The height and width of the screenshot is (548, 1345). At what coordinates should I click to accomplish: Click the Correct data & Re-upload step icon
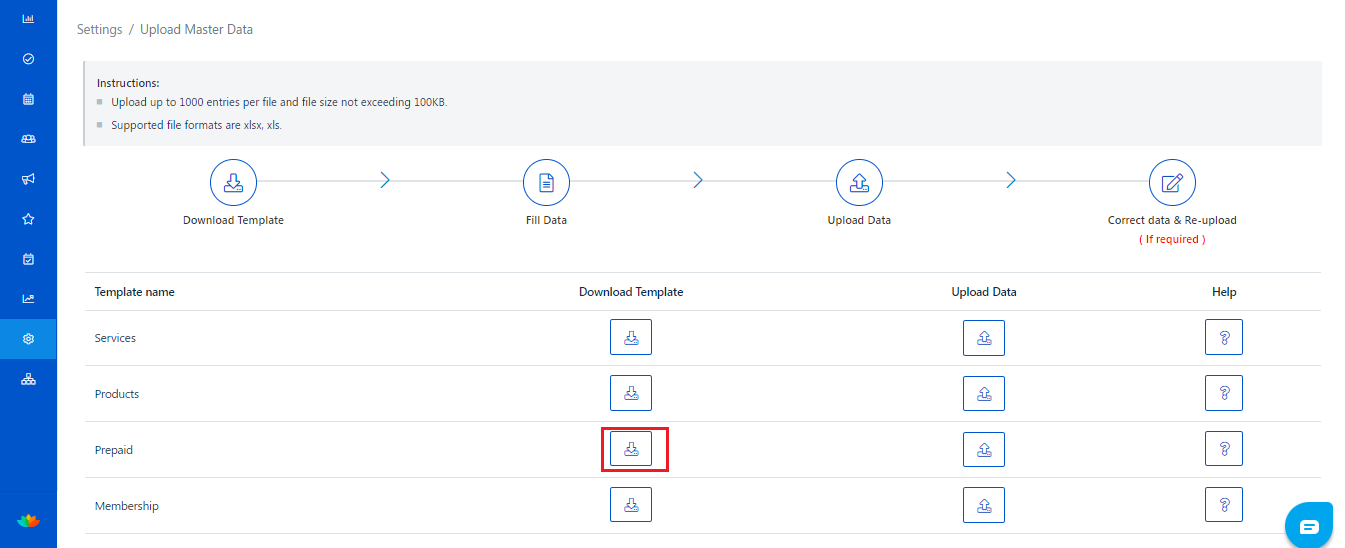[x=1172, y=183]
